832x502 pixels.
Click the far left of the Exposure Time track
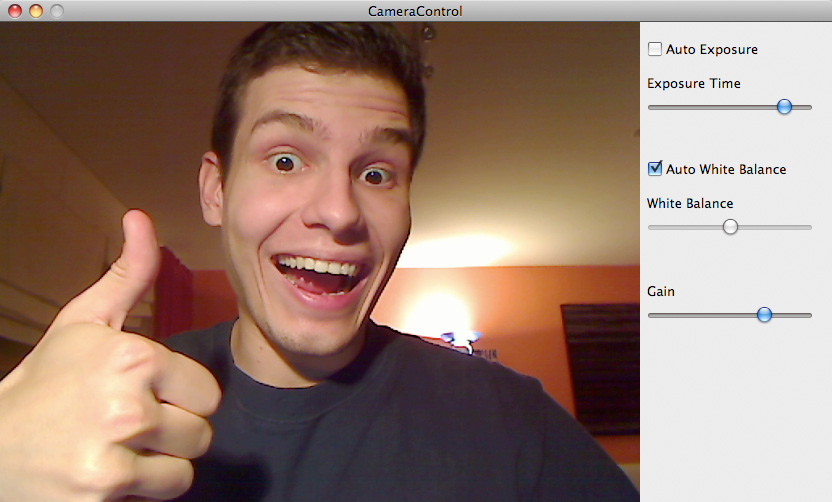pos(652,107)
